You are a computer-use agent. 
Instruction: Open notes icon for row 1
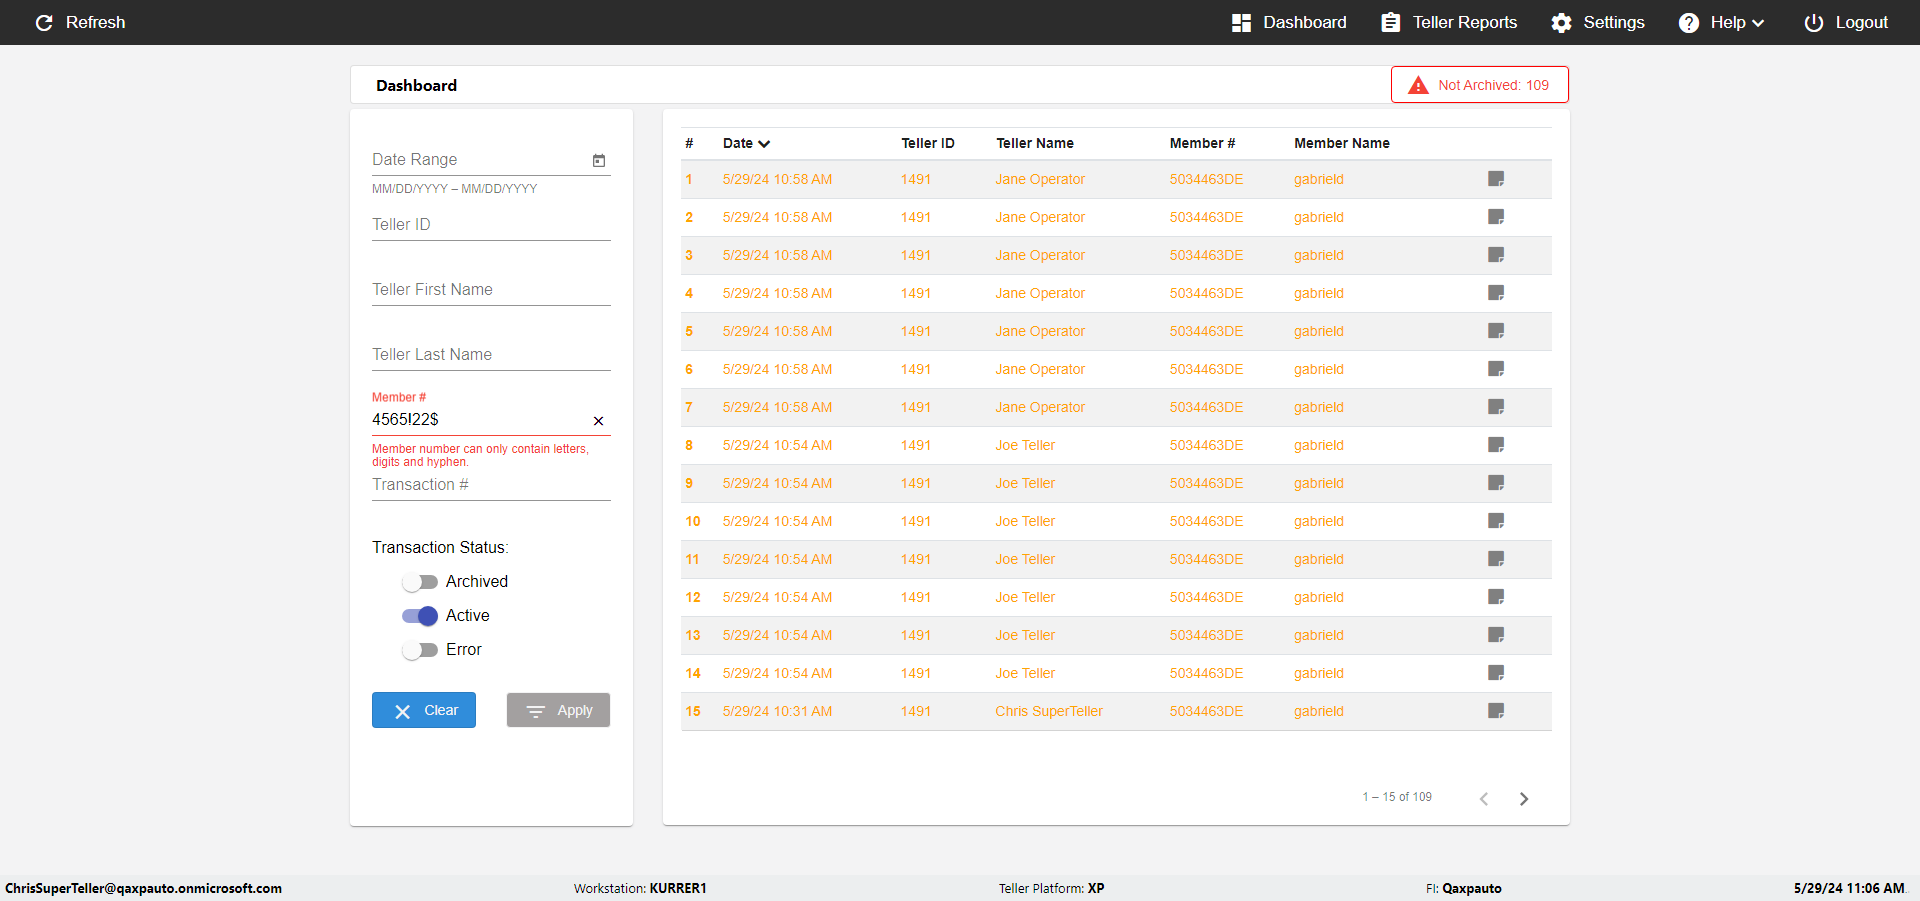[1496, 179]
